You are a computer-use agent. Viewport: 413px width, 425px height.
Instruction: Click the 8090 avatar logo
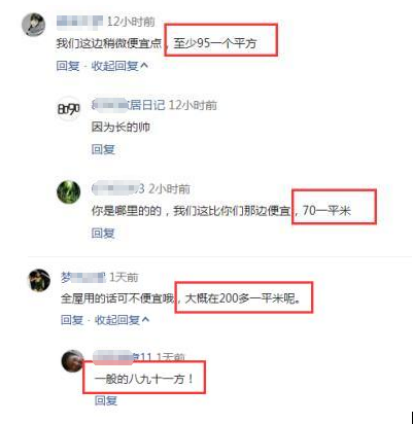pyautogui.click(x=69, y=109)
